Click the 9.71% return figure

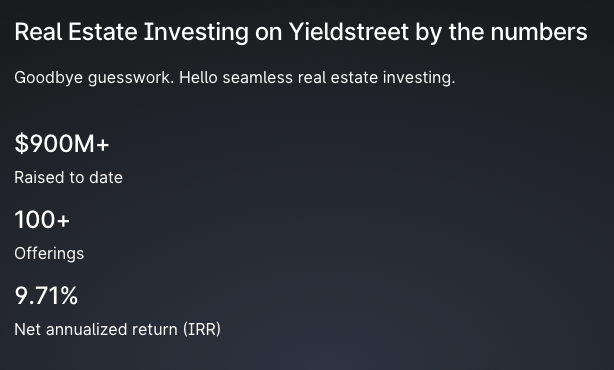click(46, 296)
